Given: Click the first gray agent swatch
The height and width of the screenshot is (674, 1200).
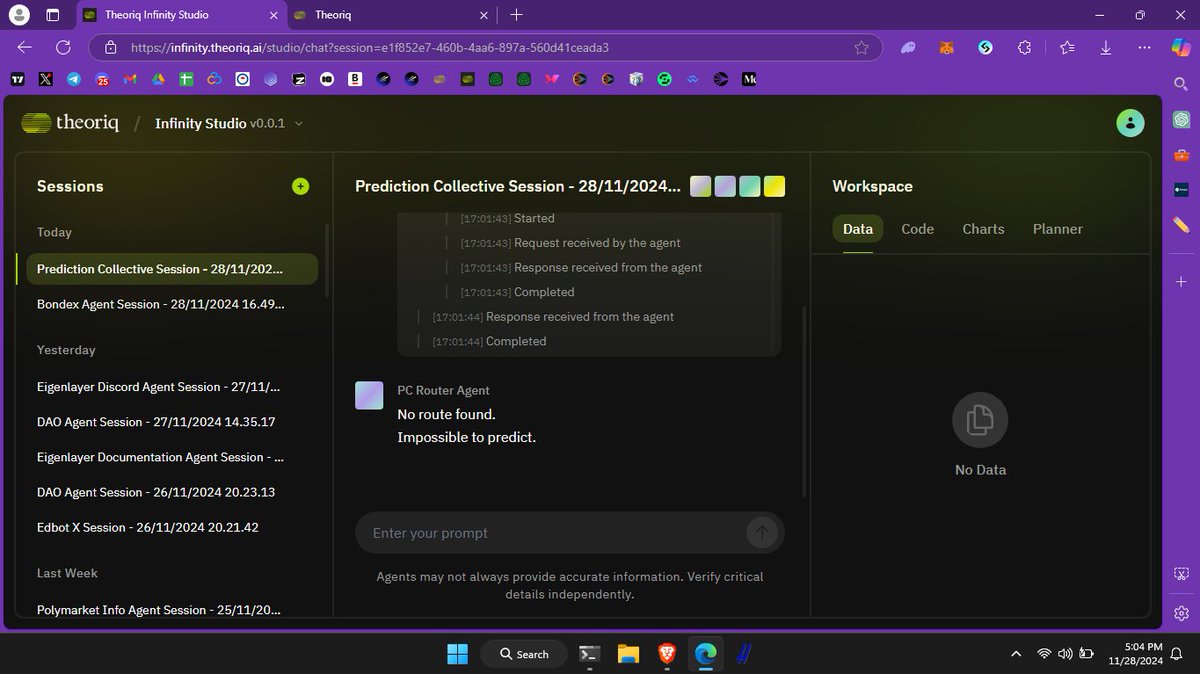Looking at the screenshot, I should [x=701, y=187].
